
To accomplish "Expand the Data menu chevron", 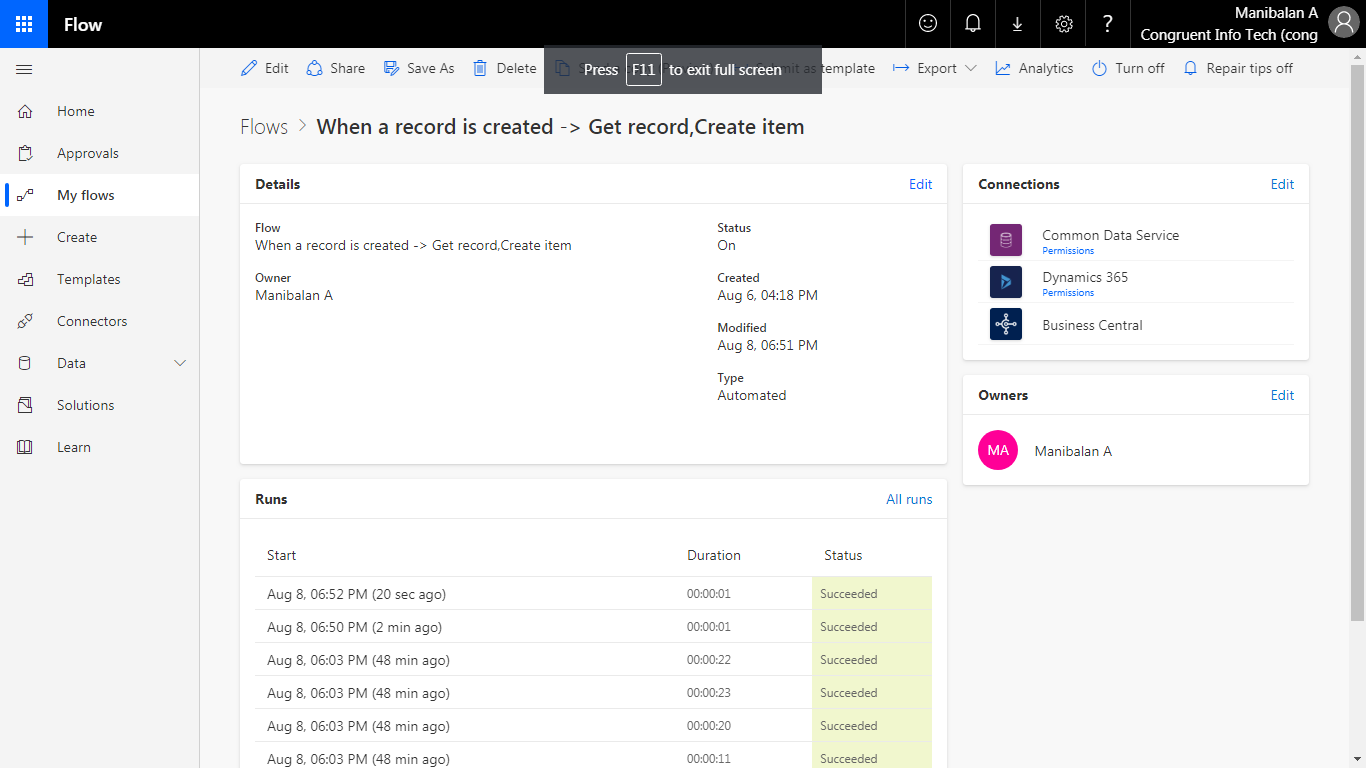I will (180, 363).
